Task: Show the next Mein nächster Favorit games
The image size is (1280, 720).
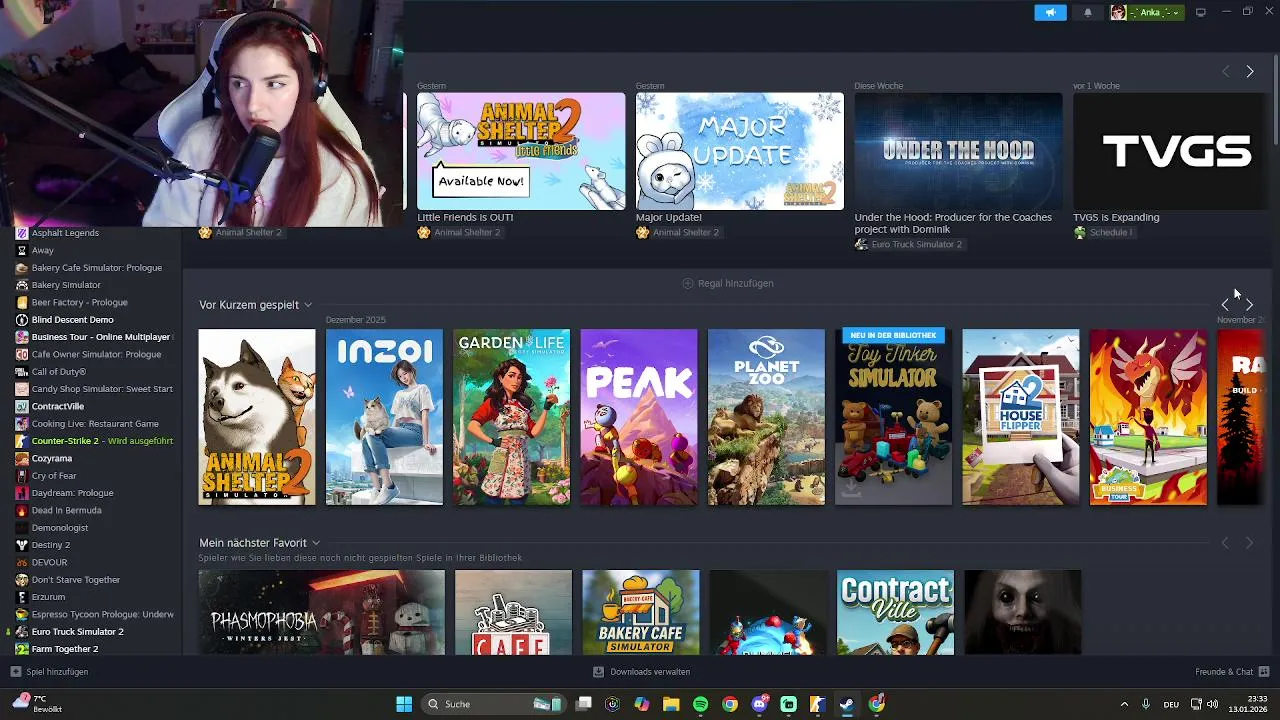Action: pyautogui.click(x=1250, y=543)
